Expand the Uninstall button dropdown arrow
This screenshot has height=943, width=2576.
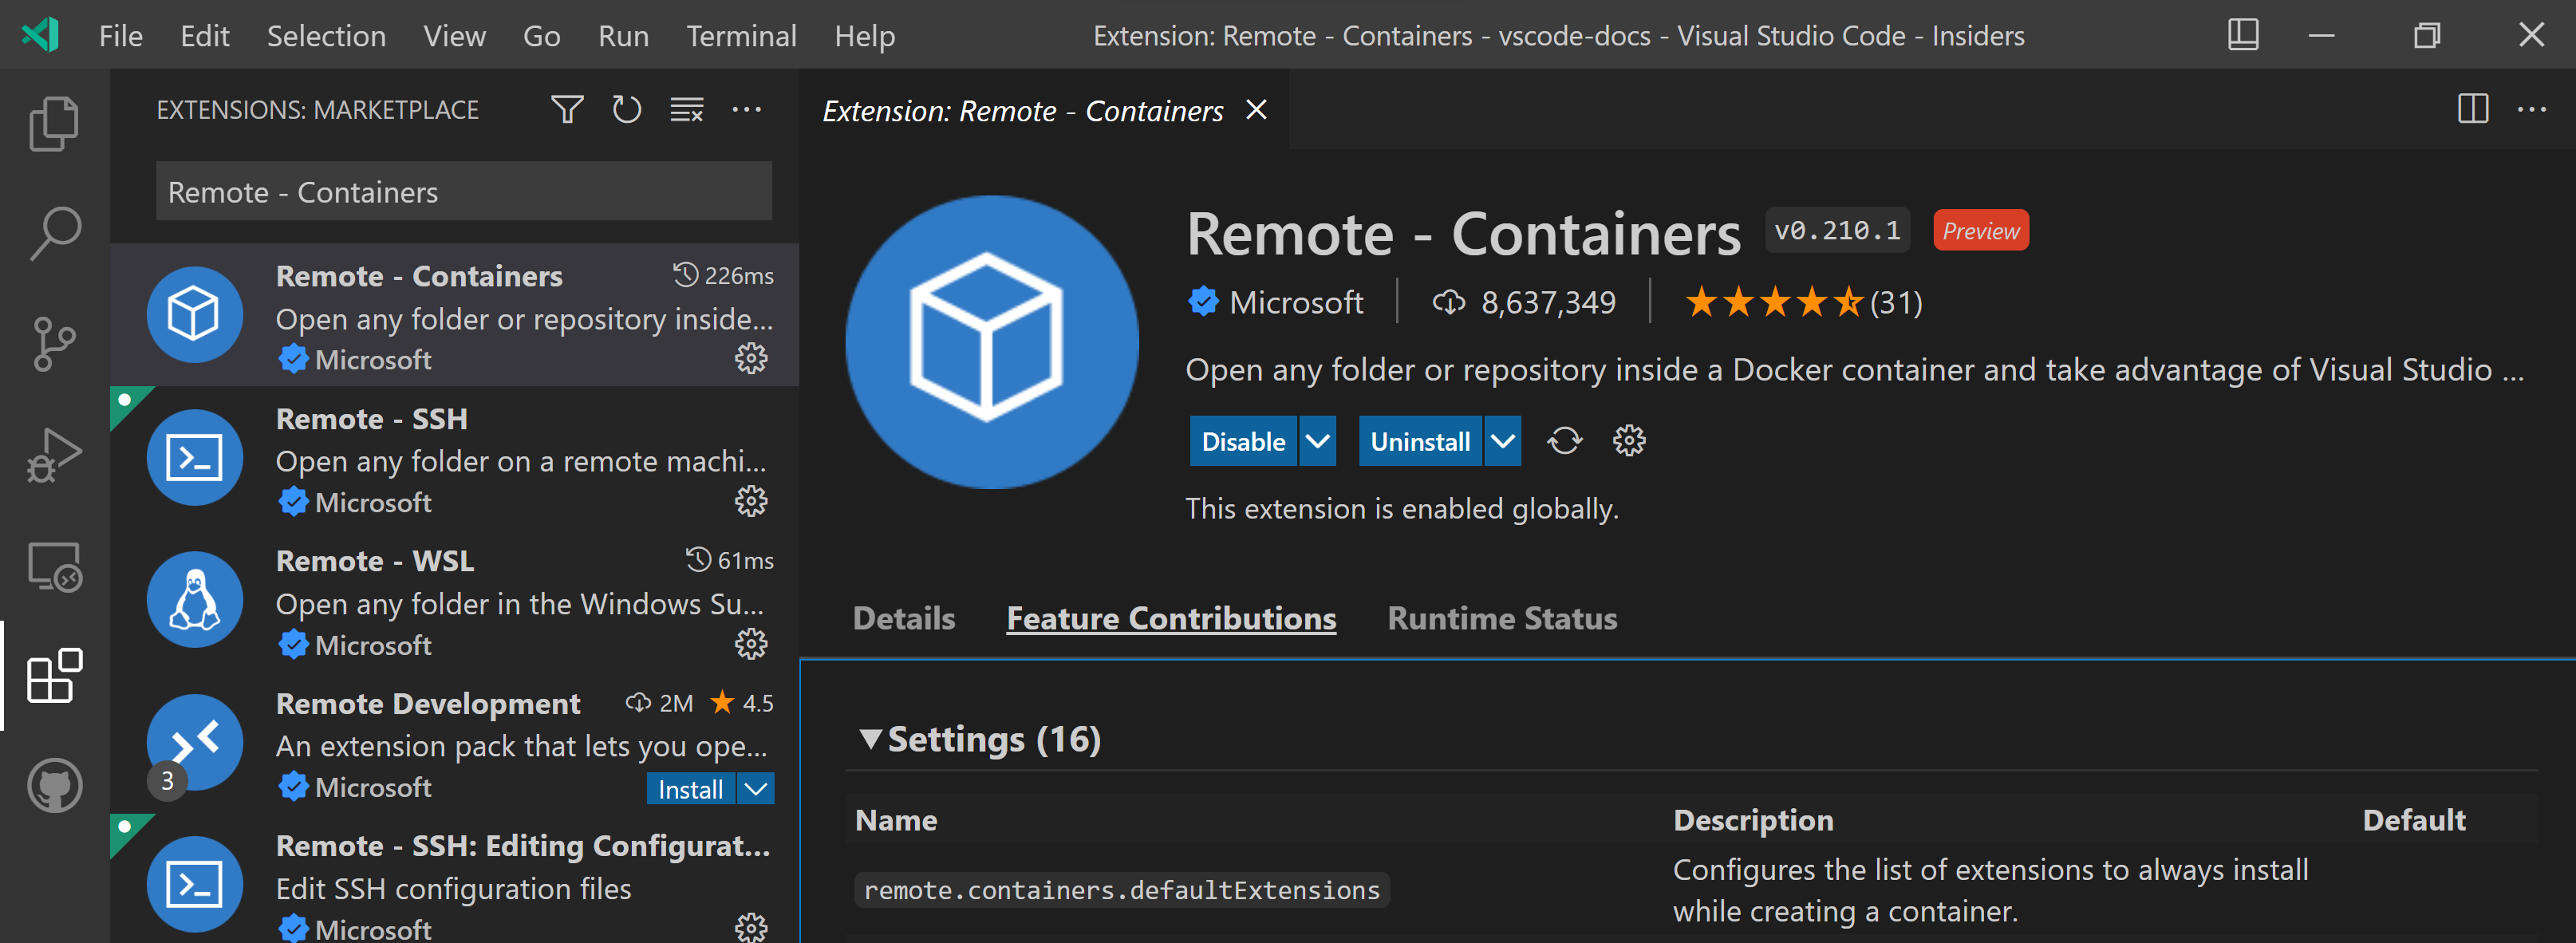(x=1503, y=441)
